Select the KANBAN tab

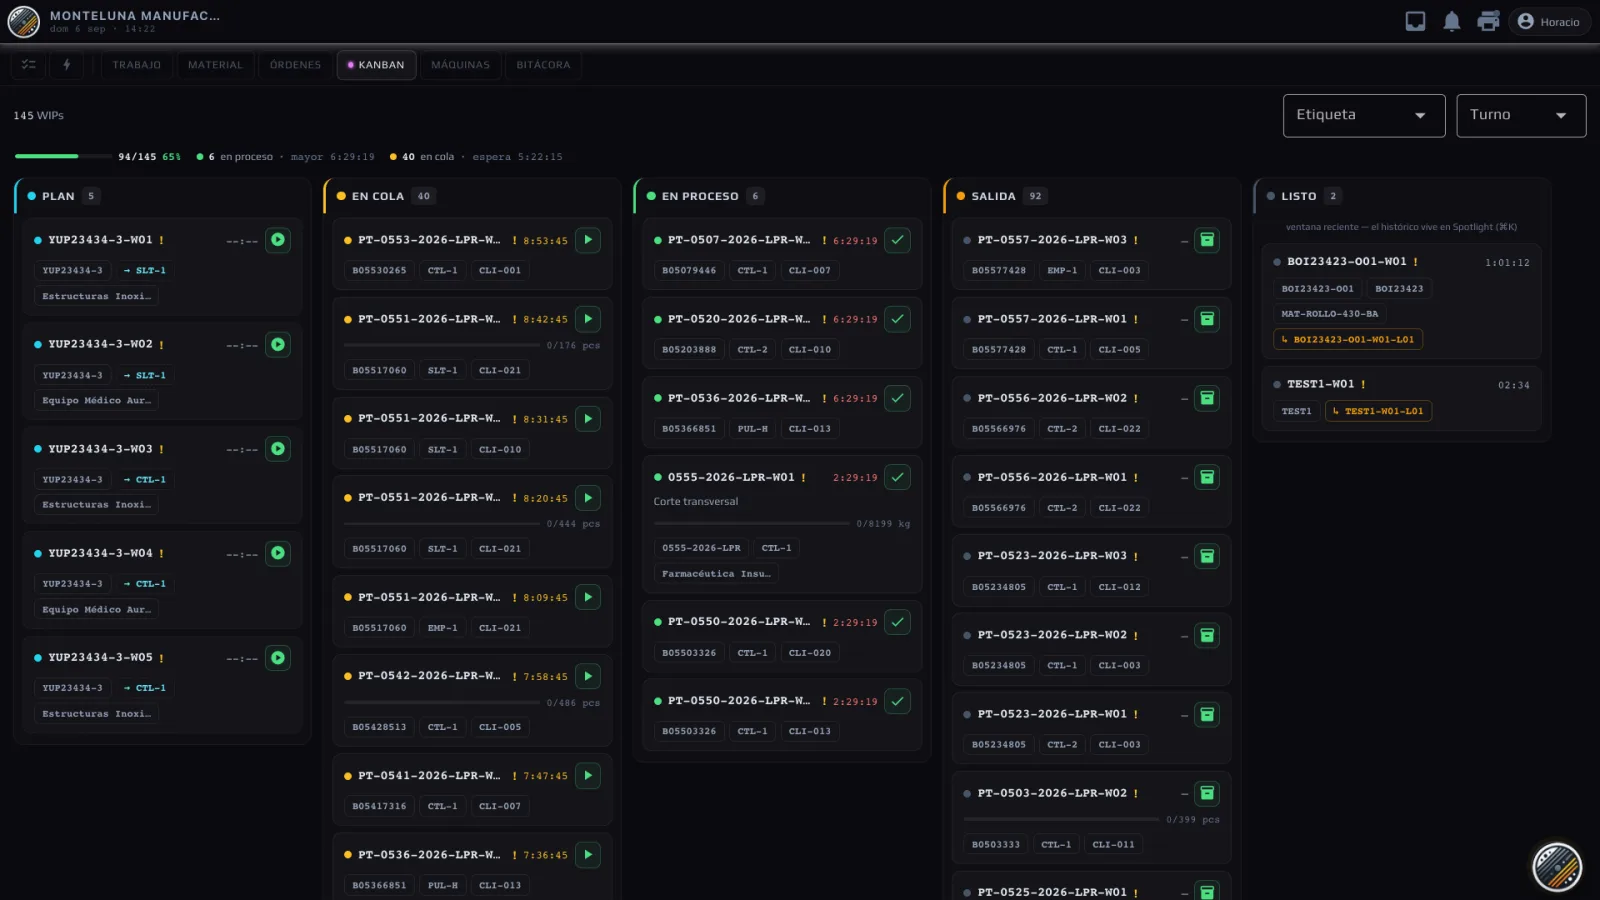point(376,65)
